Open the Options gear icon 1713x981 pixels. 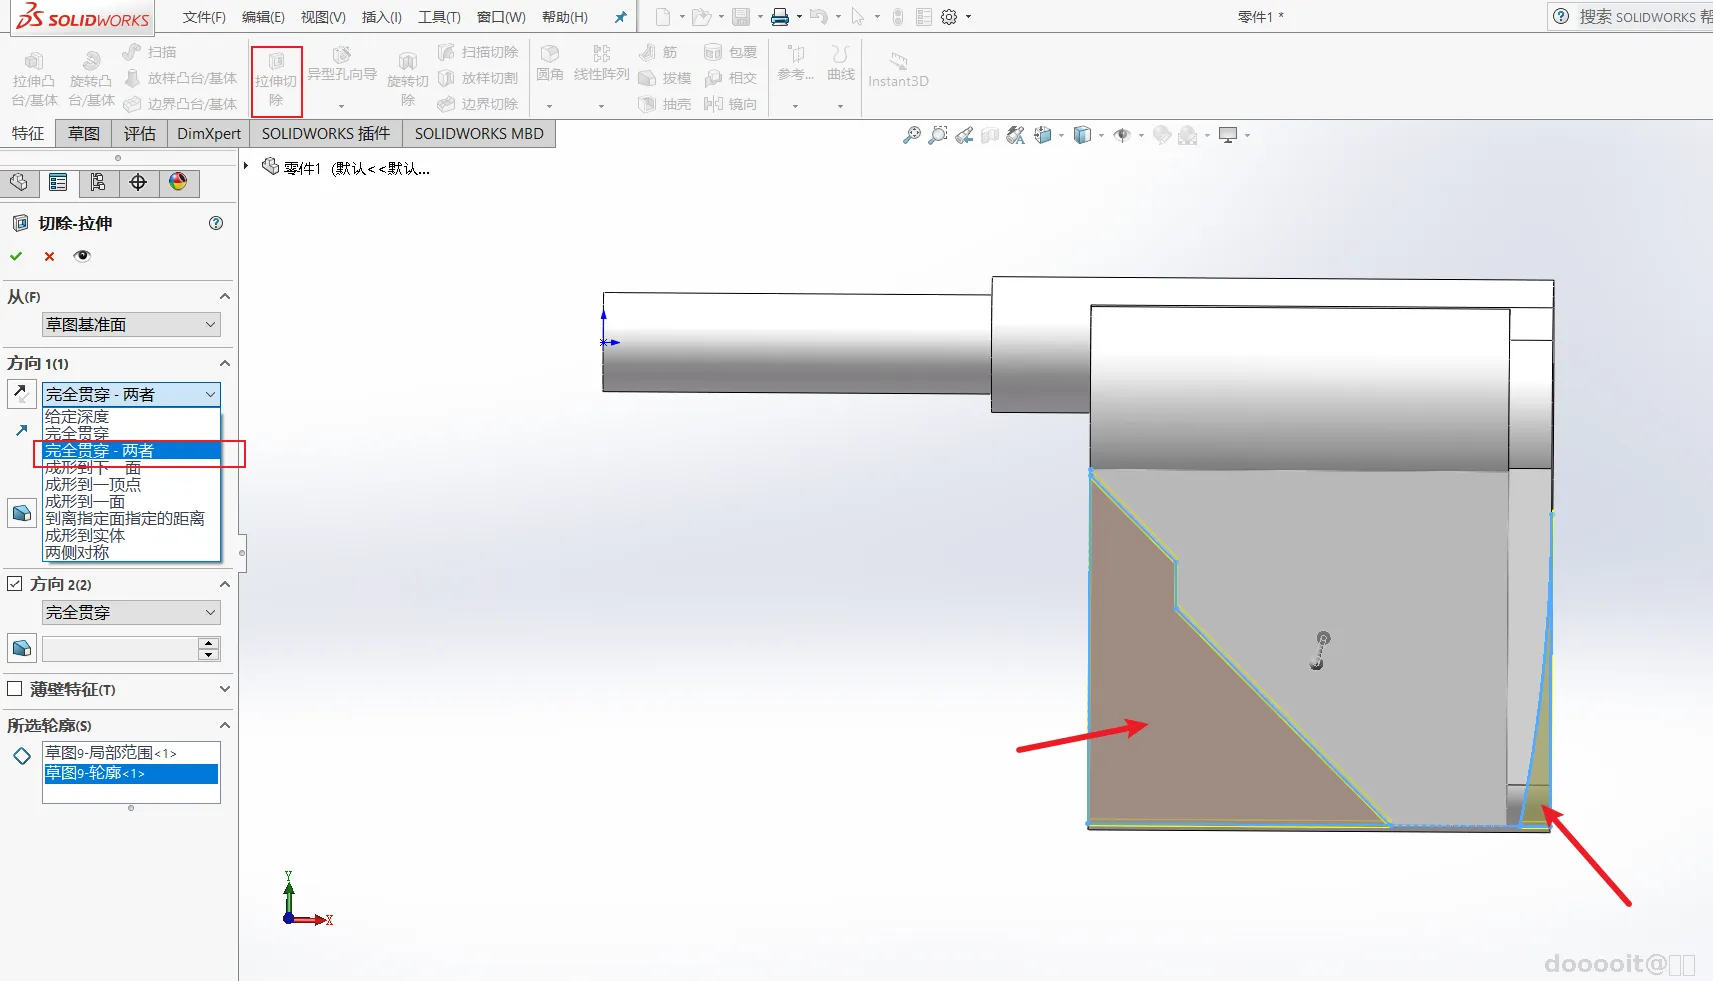coord(949,17)
